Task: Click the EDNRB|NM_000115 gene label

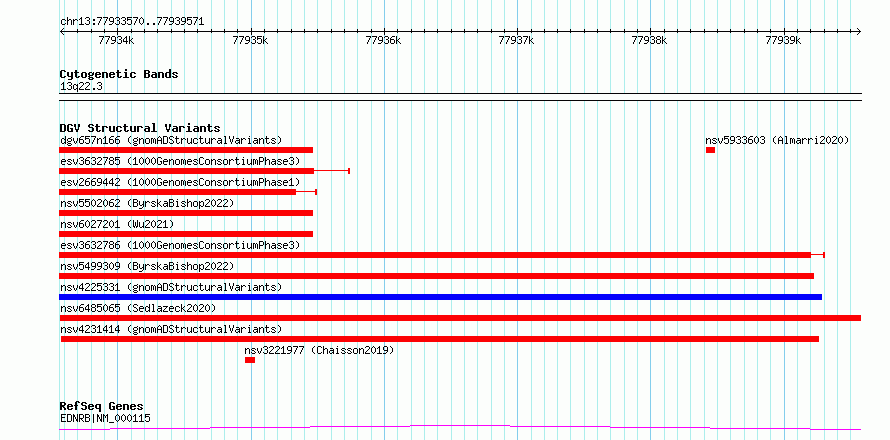Action: [x=105, y=419]
